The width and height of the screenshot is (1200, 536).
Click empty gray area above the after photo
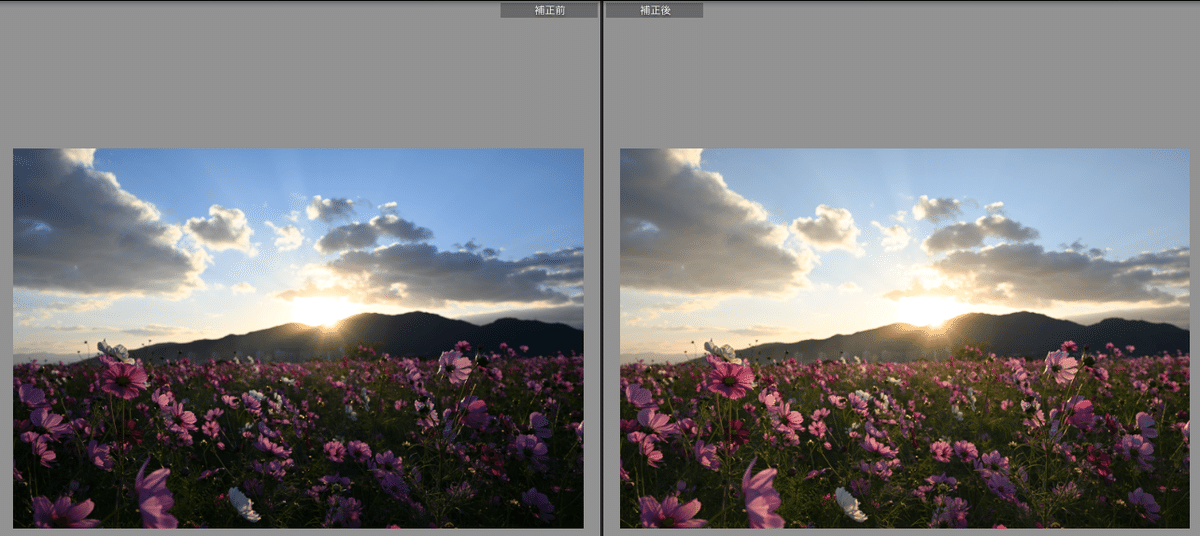[900, 80]
